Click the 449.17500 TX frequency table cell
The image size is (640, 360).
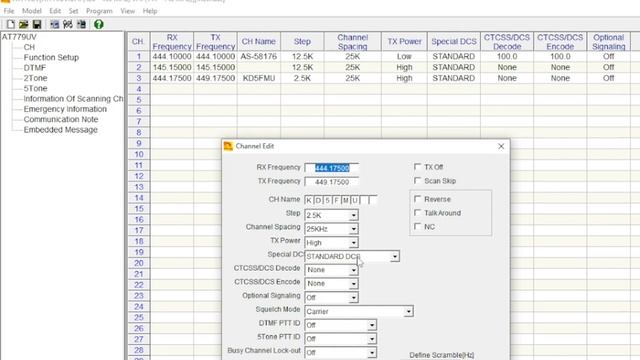tap(215, 78)
